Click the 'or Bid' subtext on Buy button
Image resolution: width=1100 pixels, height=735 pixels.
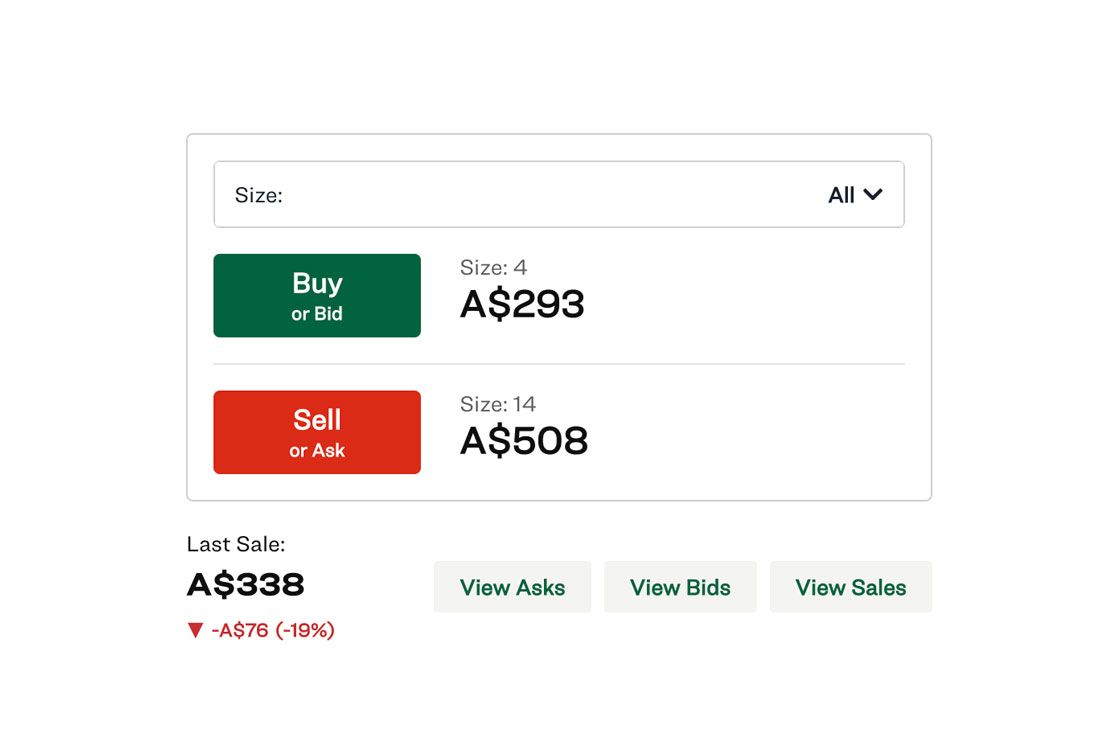pyautogui.click(x=317, y=314)
